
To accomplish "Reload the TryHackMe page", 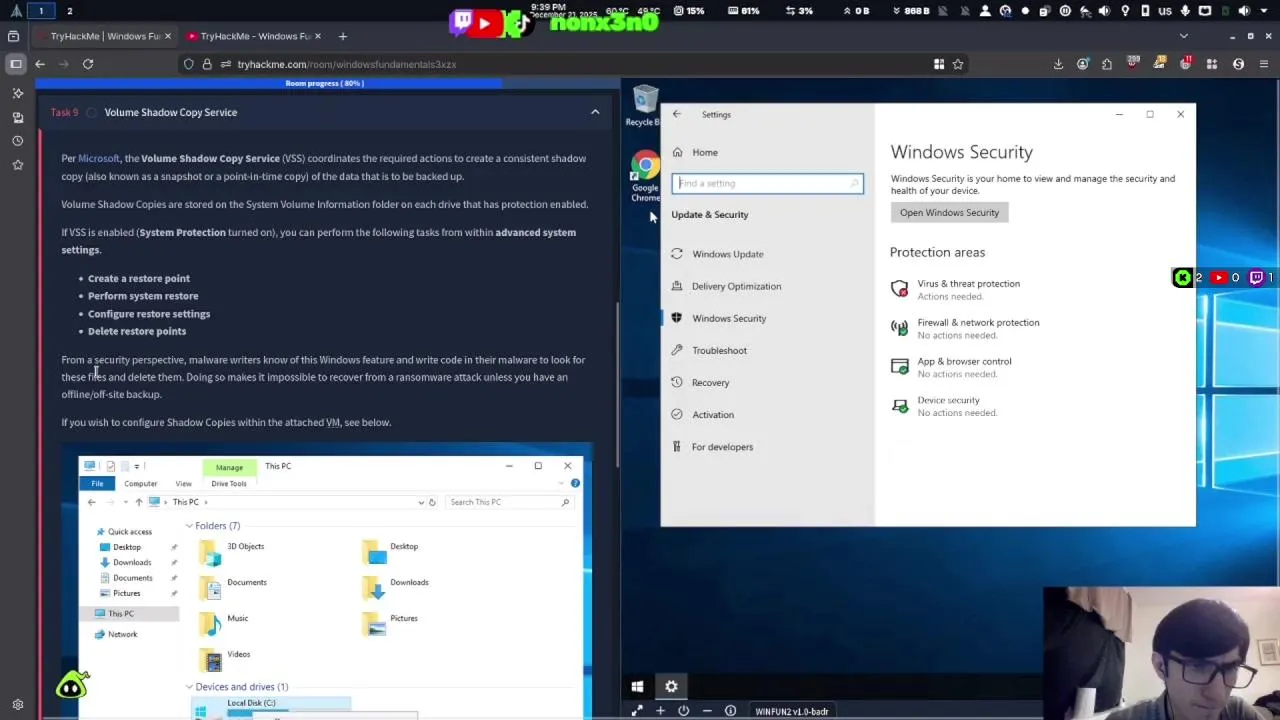I will (x=88, y=64).
